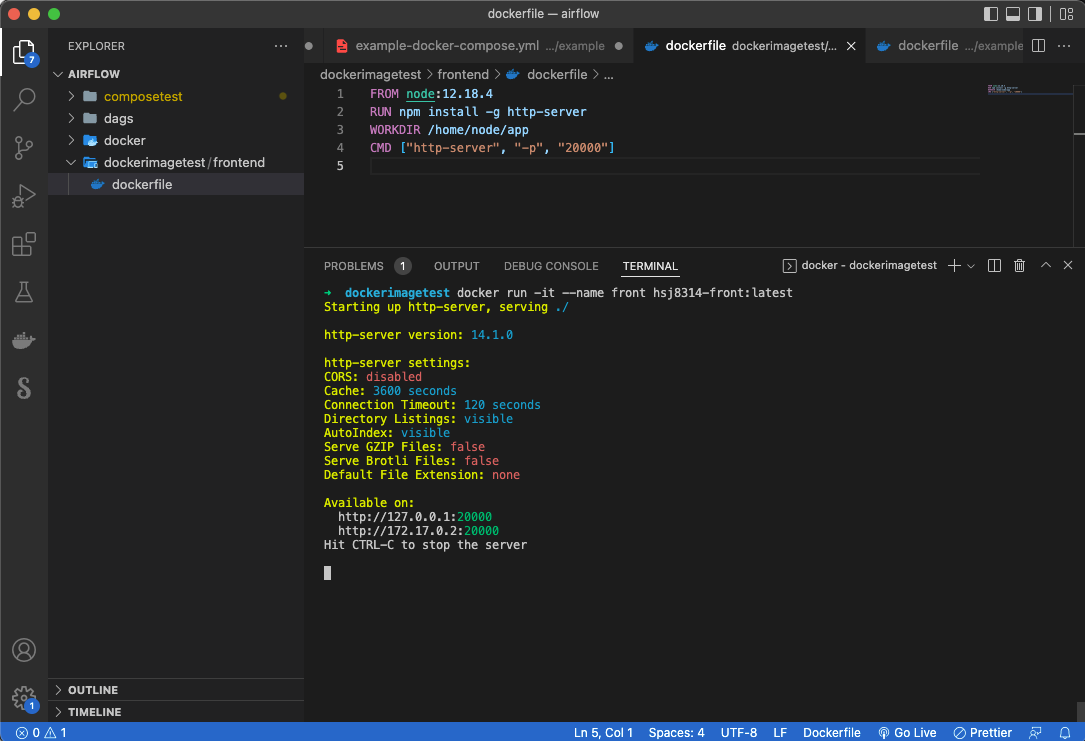Close the dockerimagetest dockerfile tab
1085x741 pixels.
(x=851, y=46)
